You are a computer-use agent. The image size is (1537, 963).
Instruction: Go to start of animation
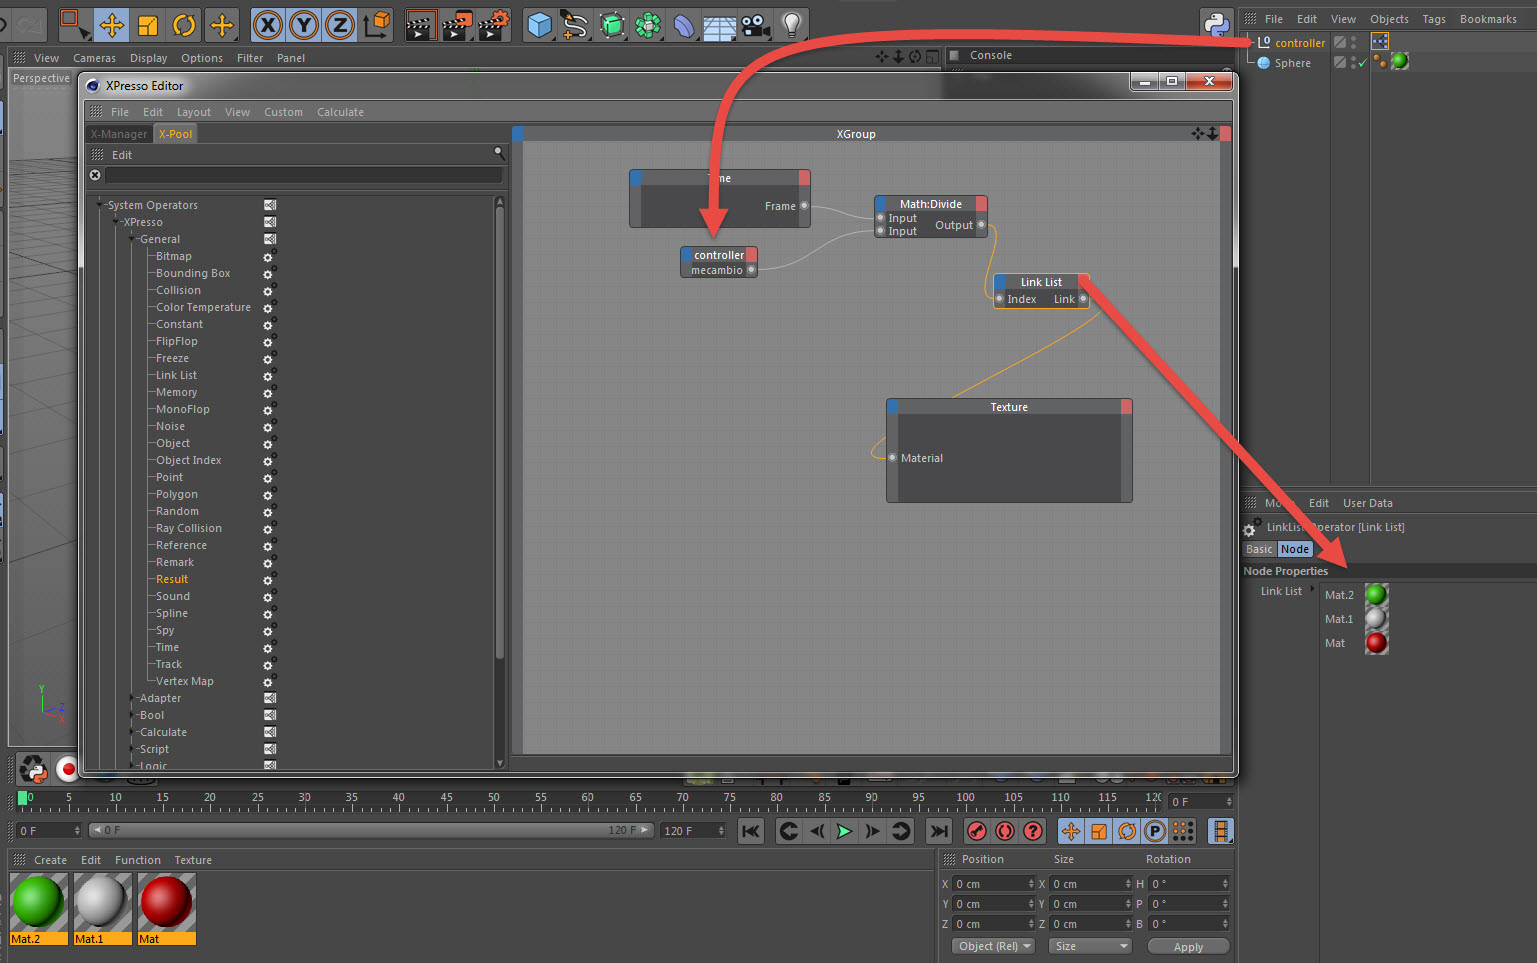(x=751, y=831)
